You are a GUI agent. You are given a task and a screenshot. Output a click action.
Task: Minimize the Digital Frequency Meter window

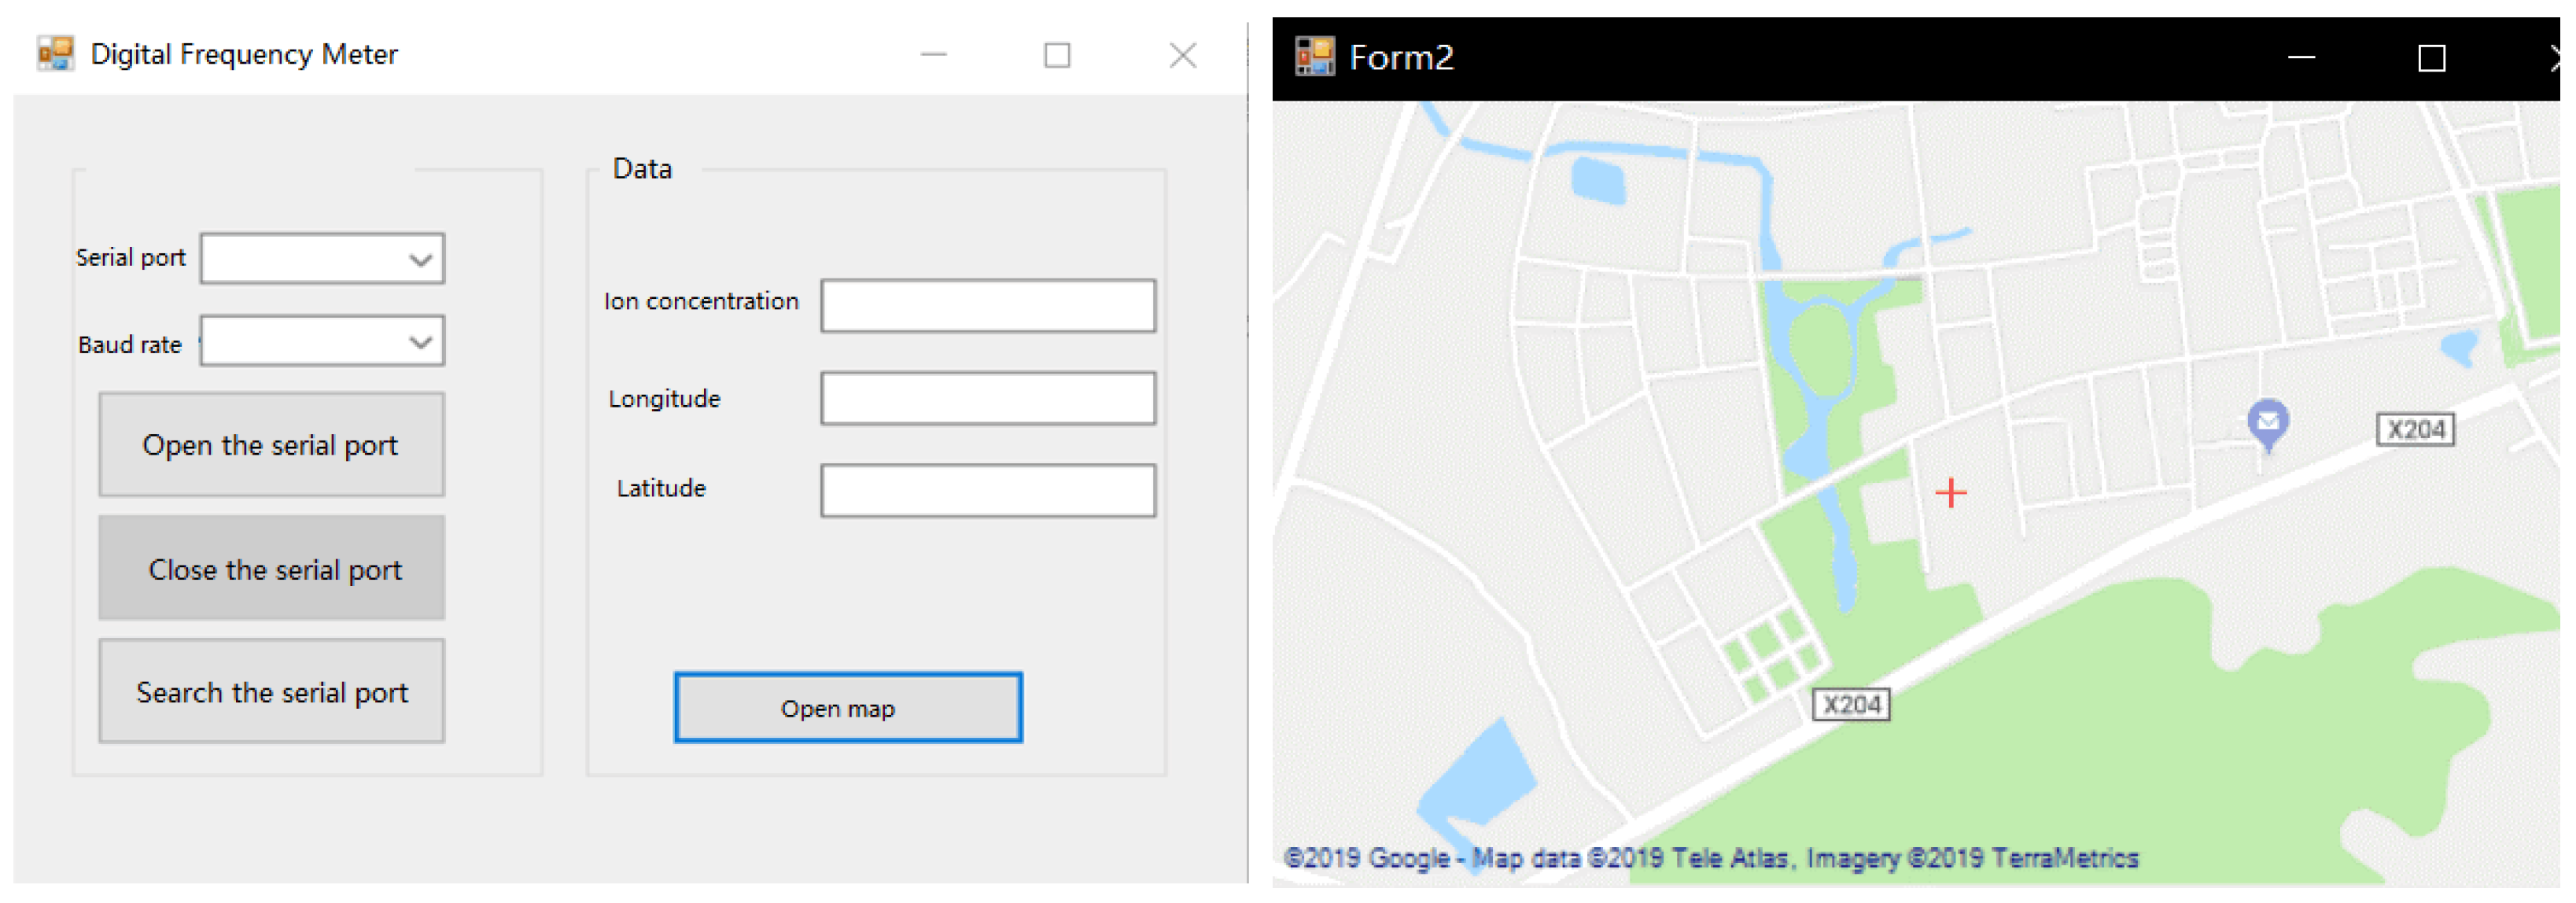(x=933, y=55)
